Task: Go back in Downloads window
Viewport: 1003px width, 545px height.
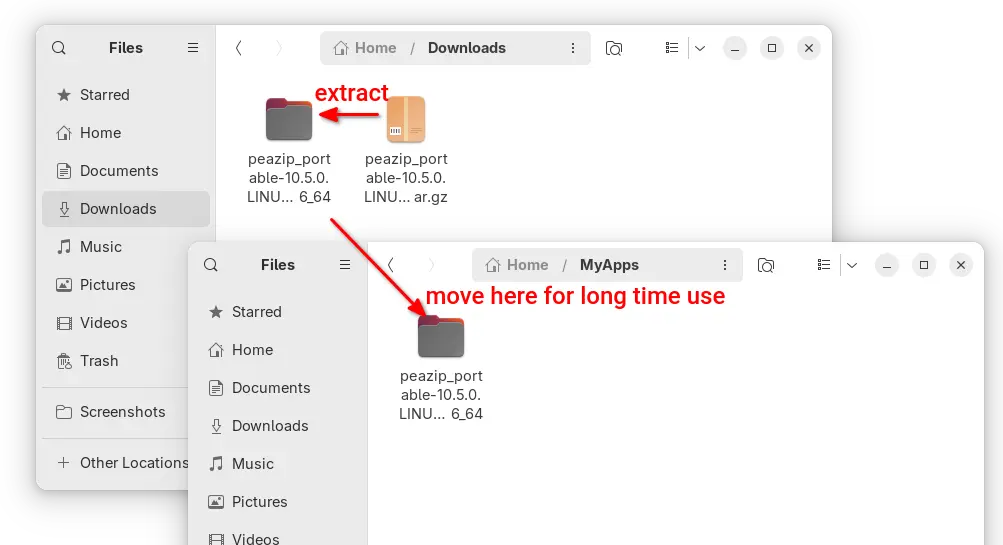Action: tap(239, 48)
